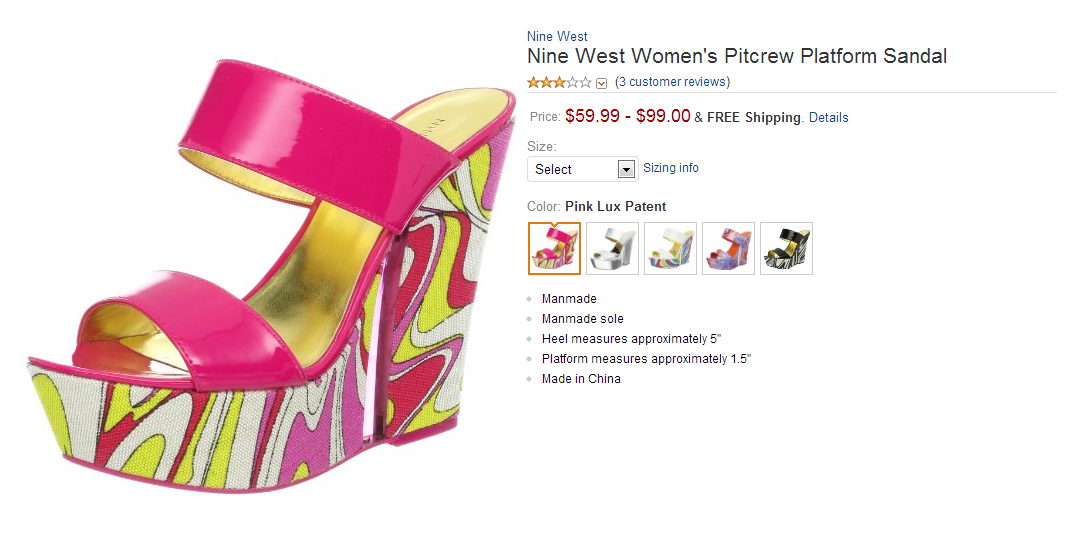Choose the black zebra-print sandal swatch
Image resolution: width=1068 pixels, height=539 pixels.
(x=786, y=248)
